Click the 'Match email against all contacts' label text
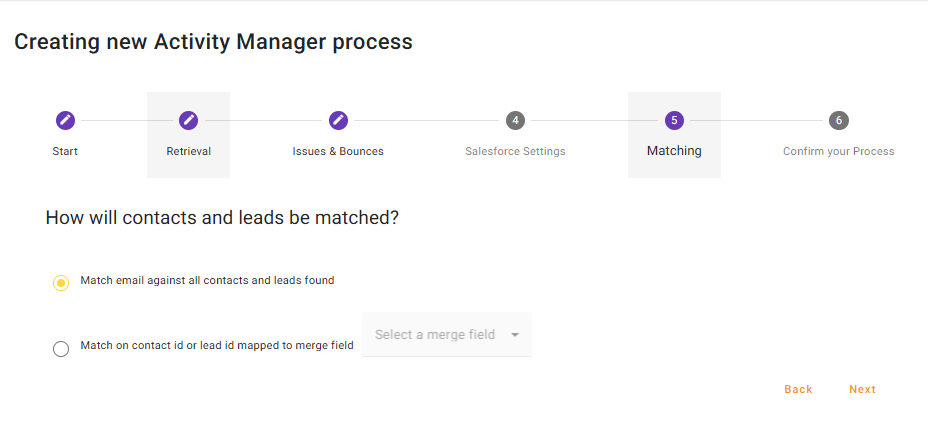 [x=207, y=281]
